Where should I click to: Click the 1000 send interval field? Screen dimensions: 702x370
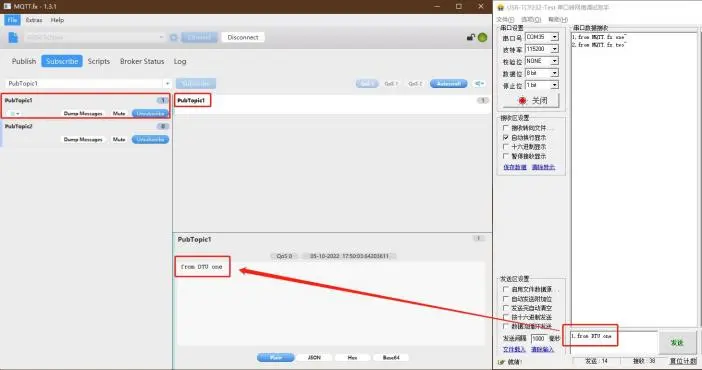(539, 339)
